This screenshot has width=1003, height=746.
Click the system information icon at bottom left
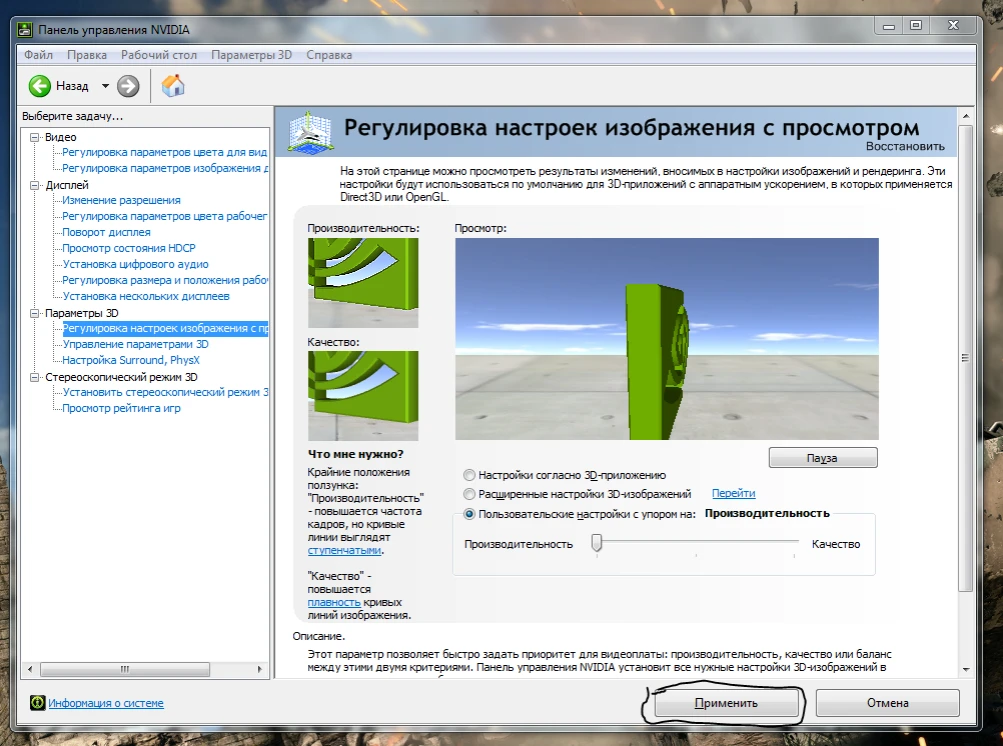pos(38,703)
